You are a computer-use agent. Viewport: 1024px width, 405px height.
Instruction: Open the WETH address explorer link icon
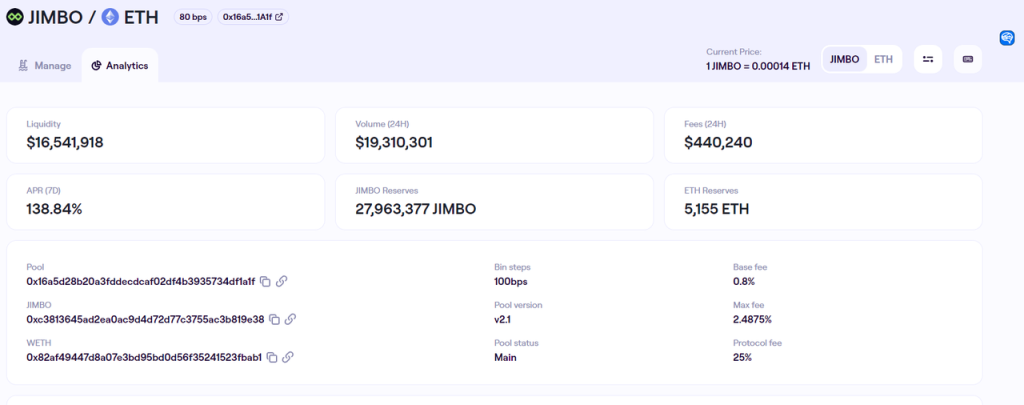tap(288, 357)
